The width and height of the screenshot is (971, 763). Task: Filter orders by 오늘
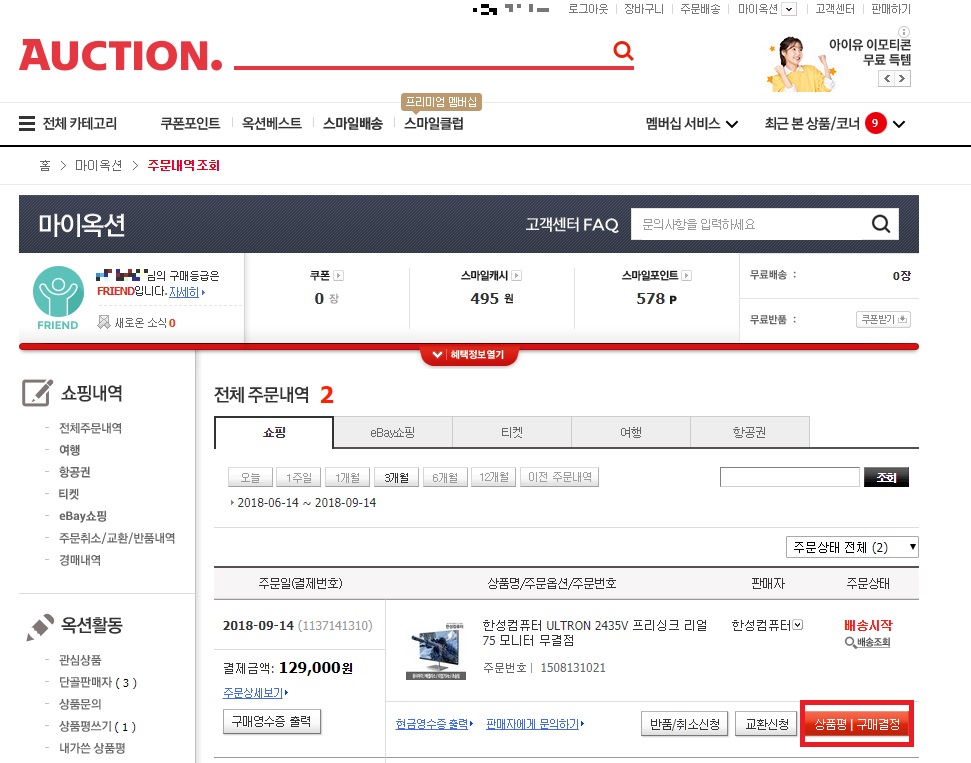pos(250,477)
